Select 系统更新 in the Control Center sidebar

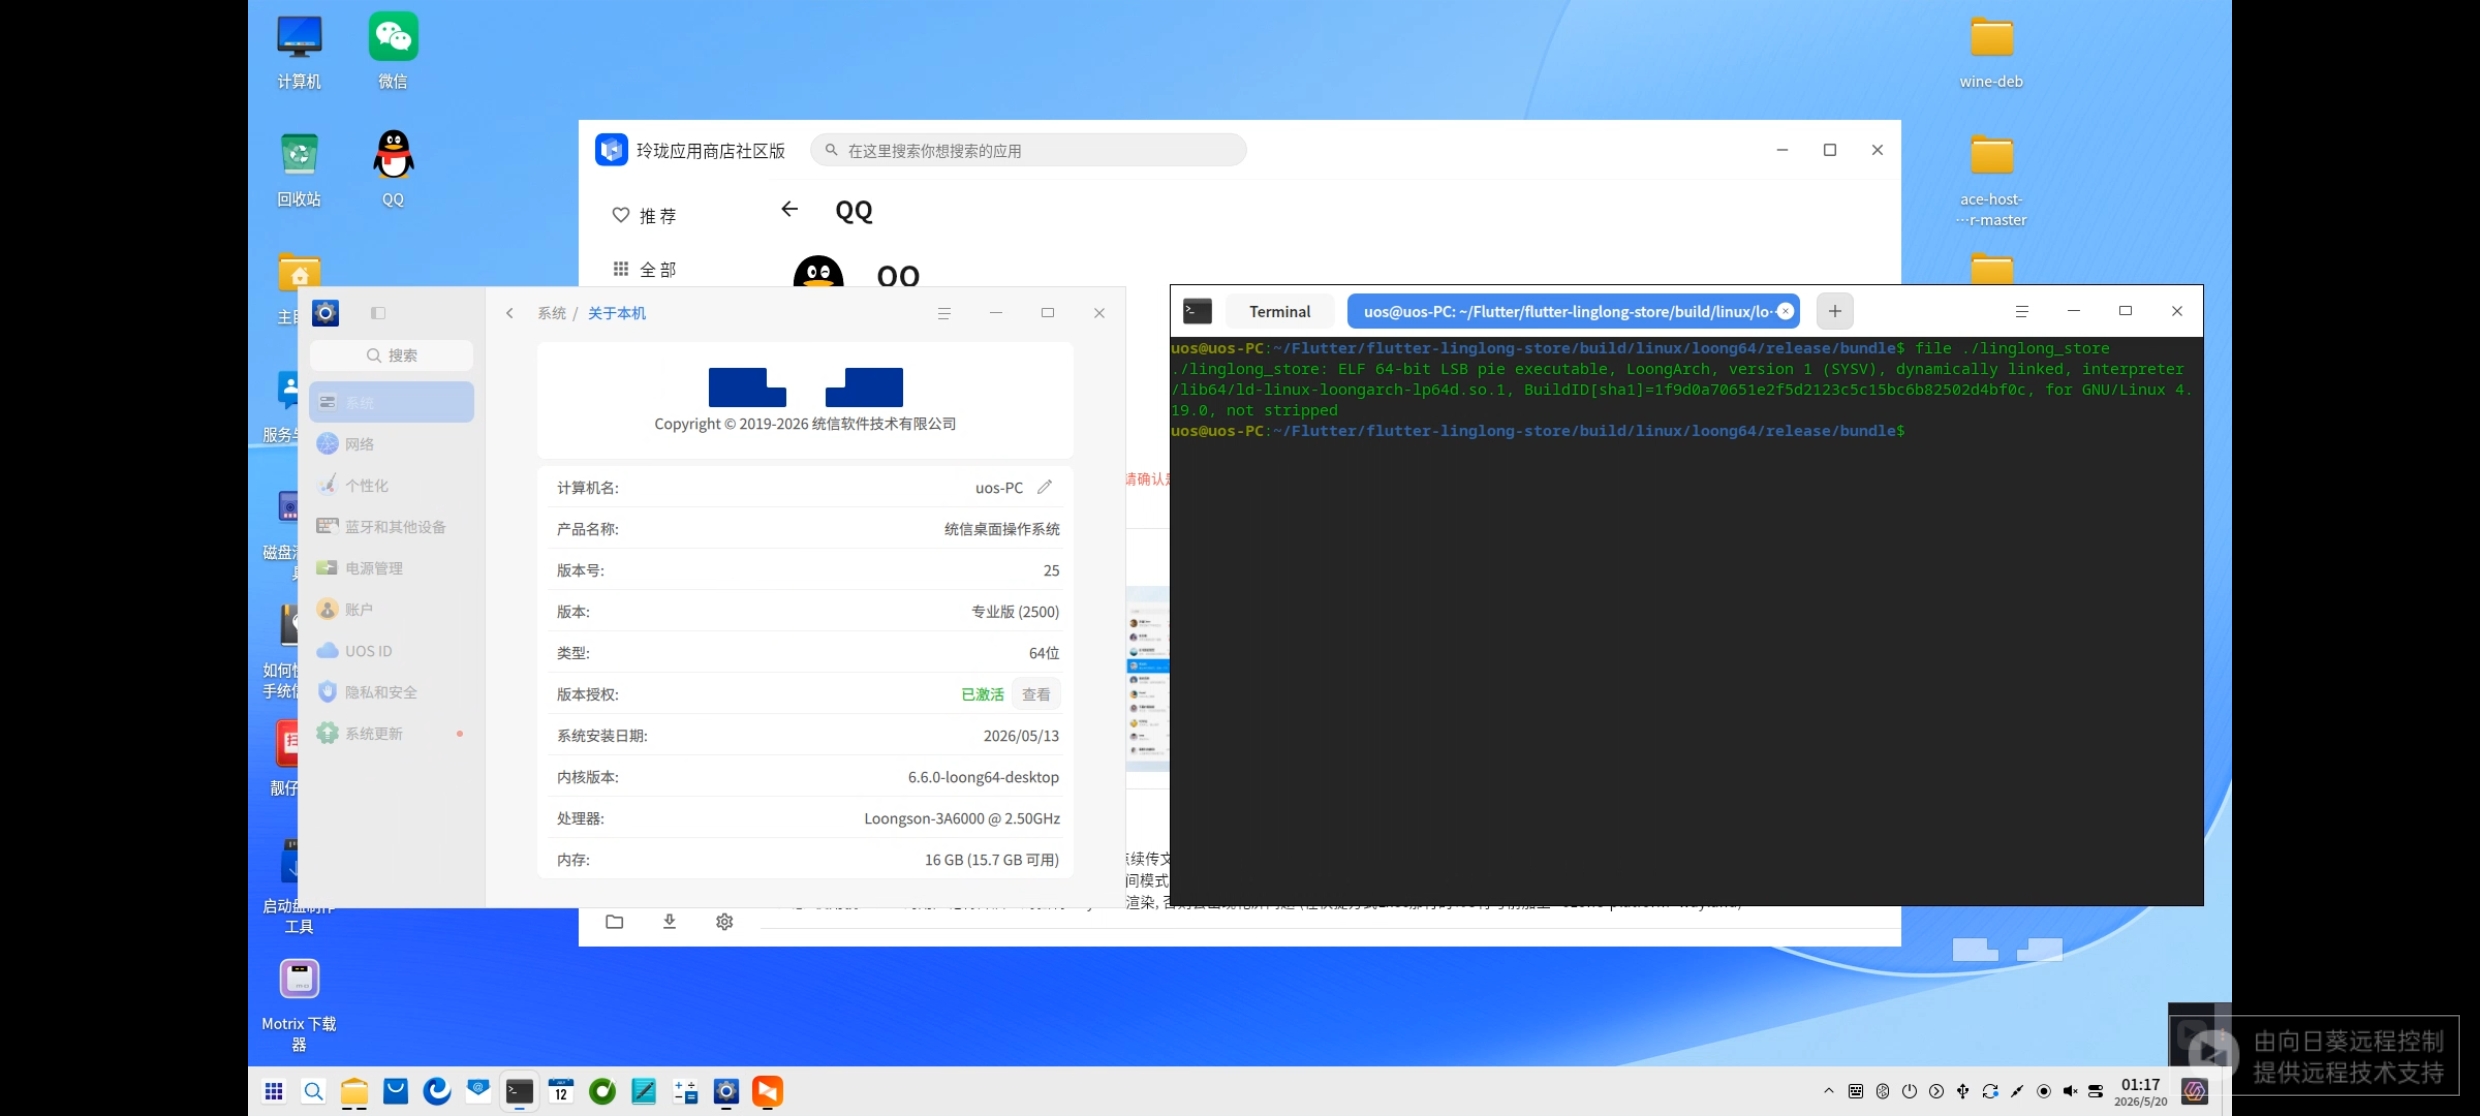point(392,733)
